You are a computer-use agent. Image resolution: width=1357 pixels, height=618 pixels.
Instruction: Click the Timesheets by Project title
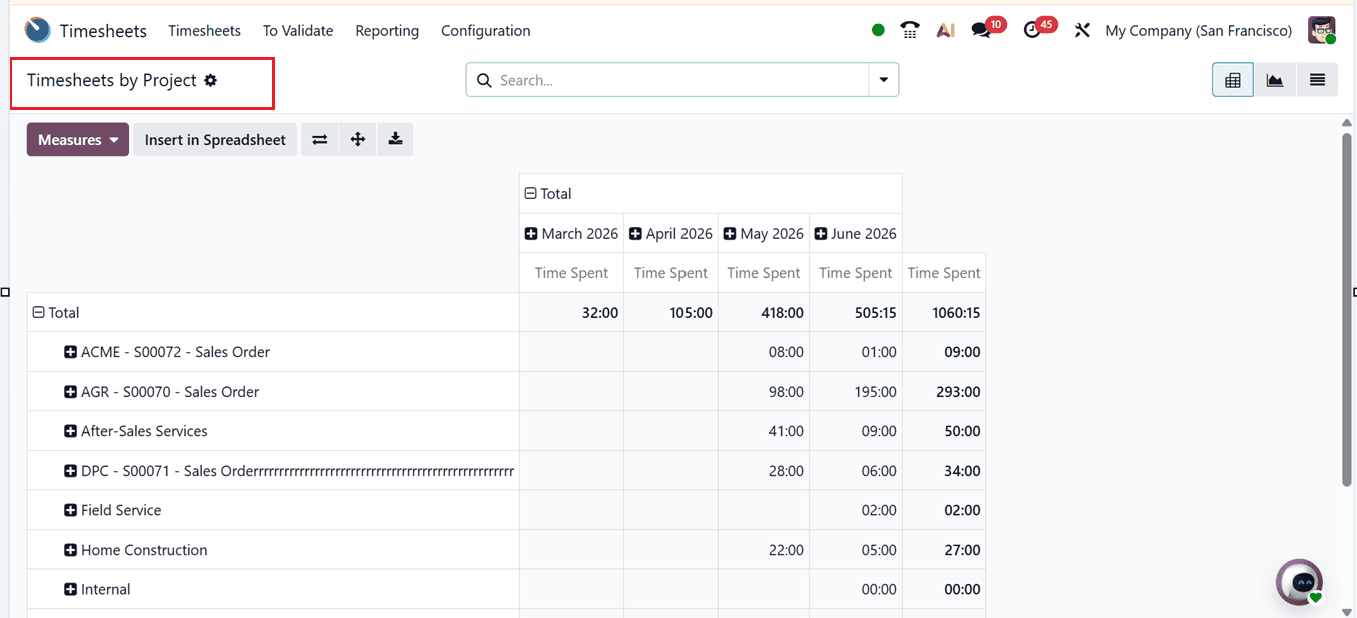(112, 80)
